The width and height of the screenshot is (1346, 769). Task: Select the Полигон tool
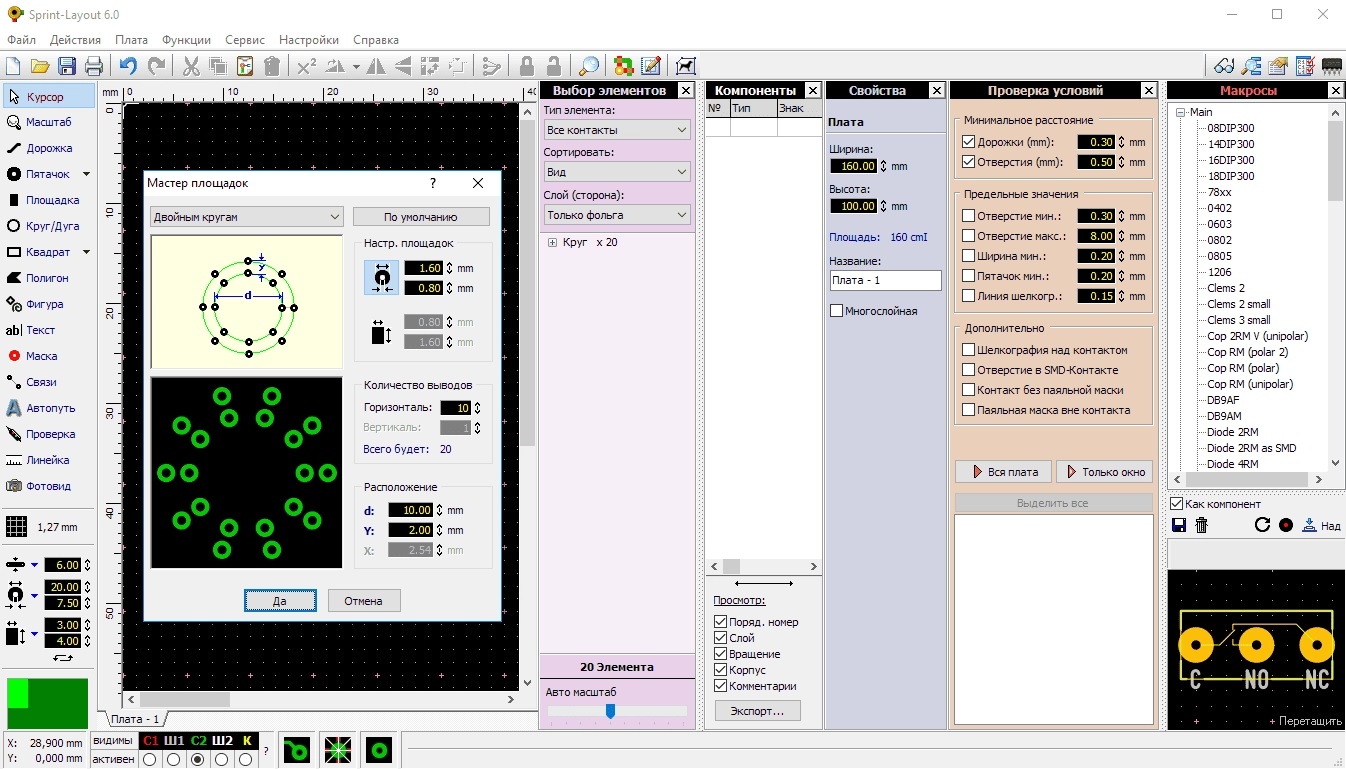point(48,278)
